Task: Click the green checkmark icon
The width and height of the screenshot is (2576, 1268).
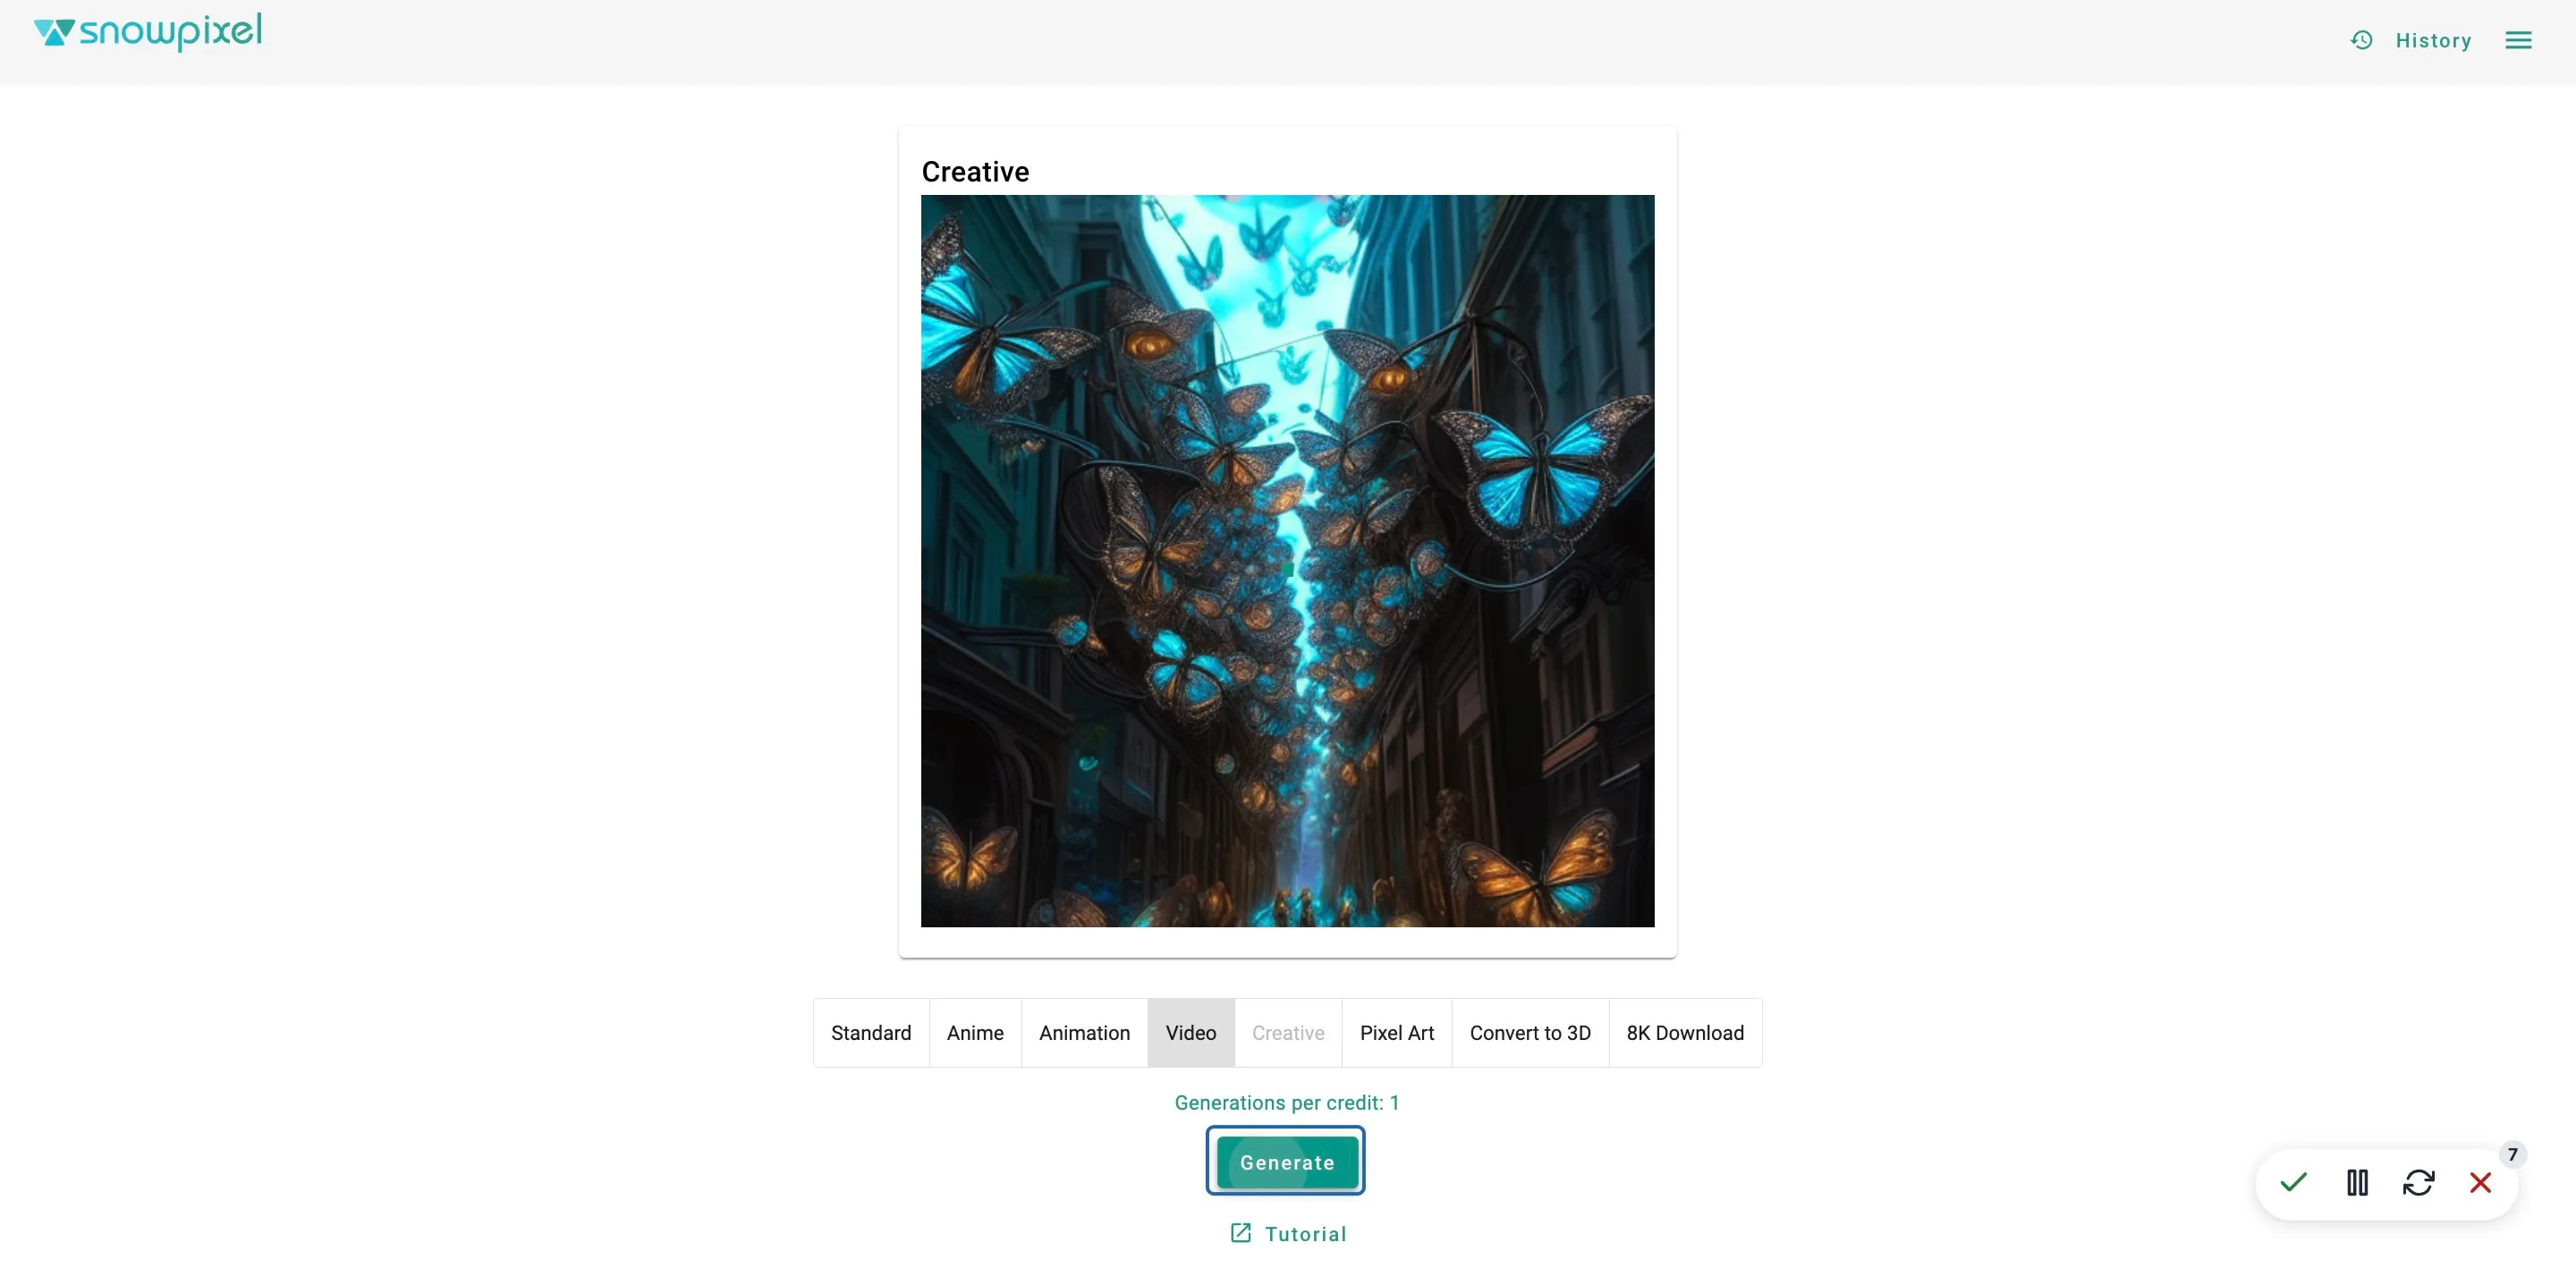Action: point(2293,1182)
